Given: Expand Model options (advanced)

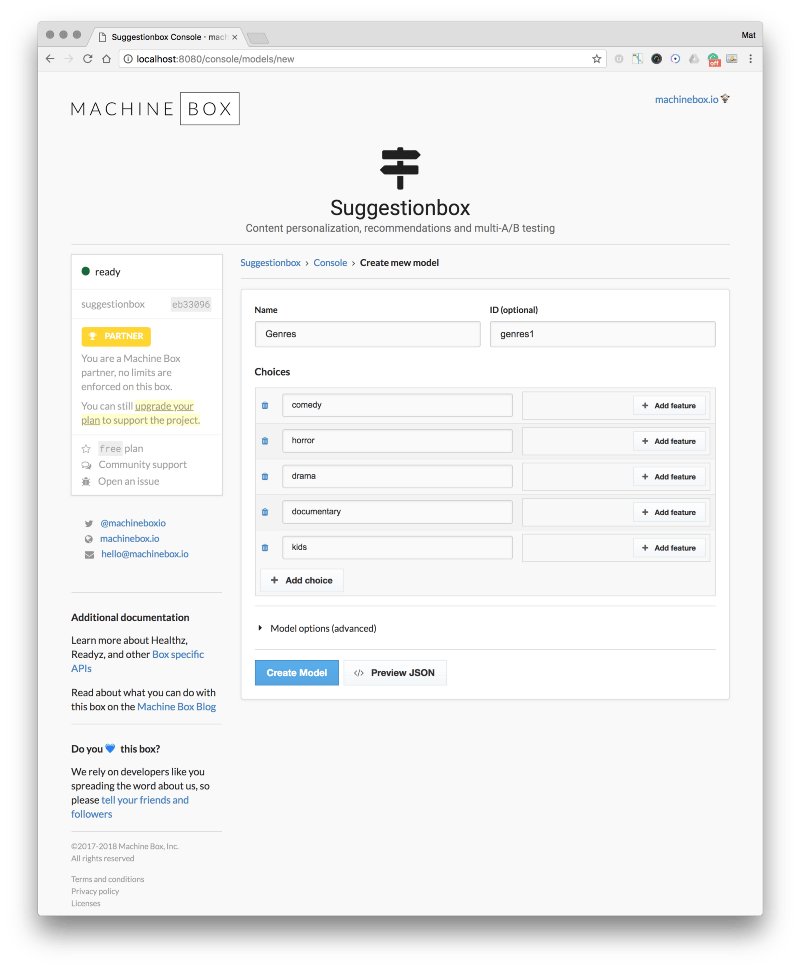Looking at the screenshot, I should 317,628.
